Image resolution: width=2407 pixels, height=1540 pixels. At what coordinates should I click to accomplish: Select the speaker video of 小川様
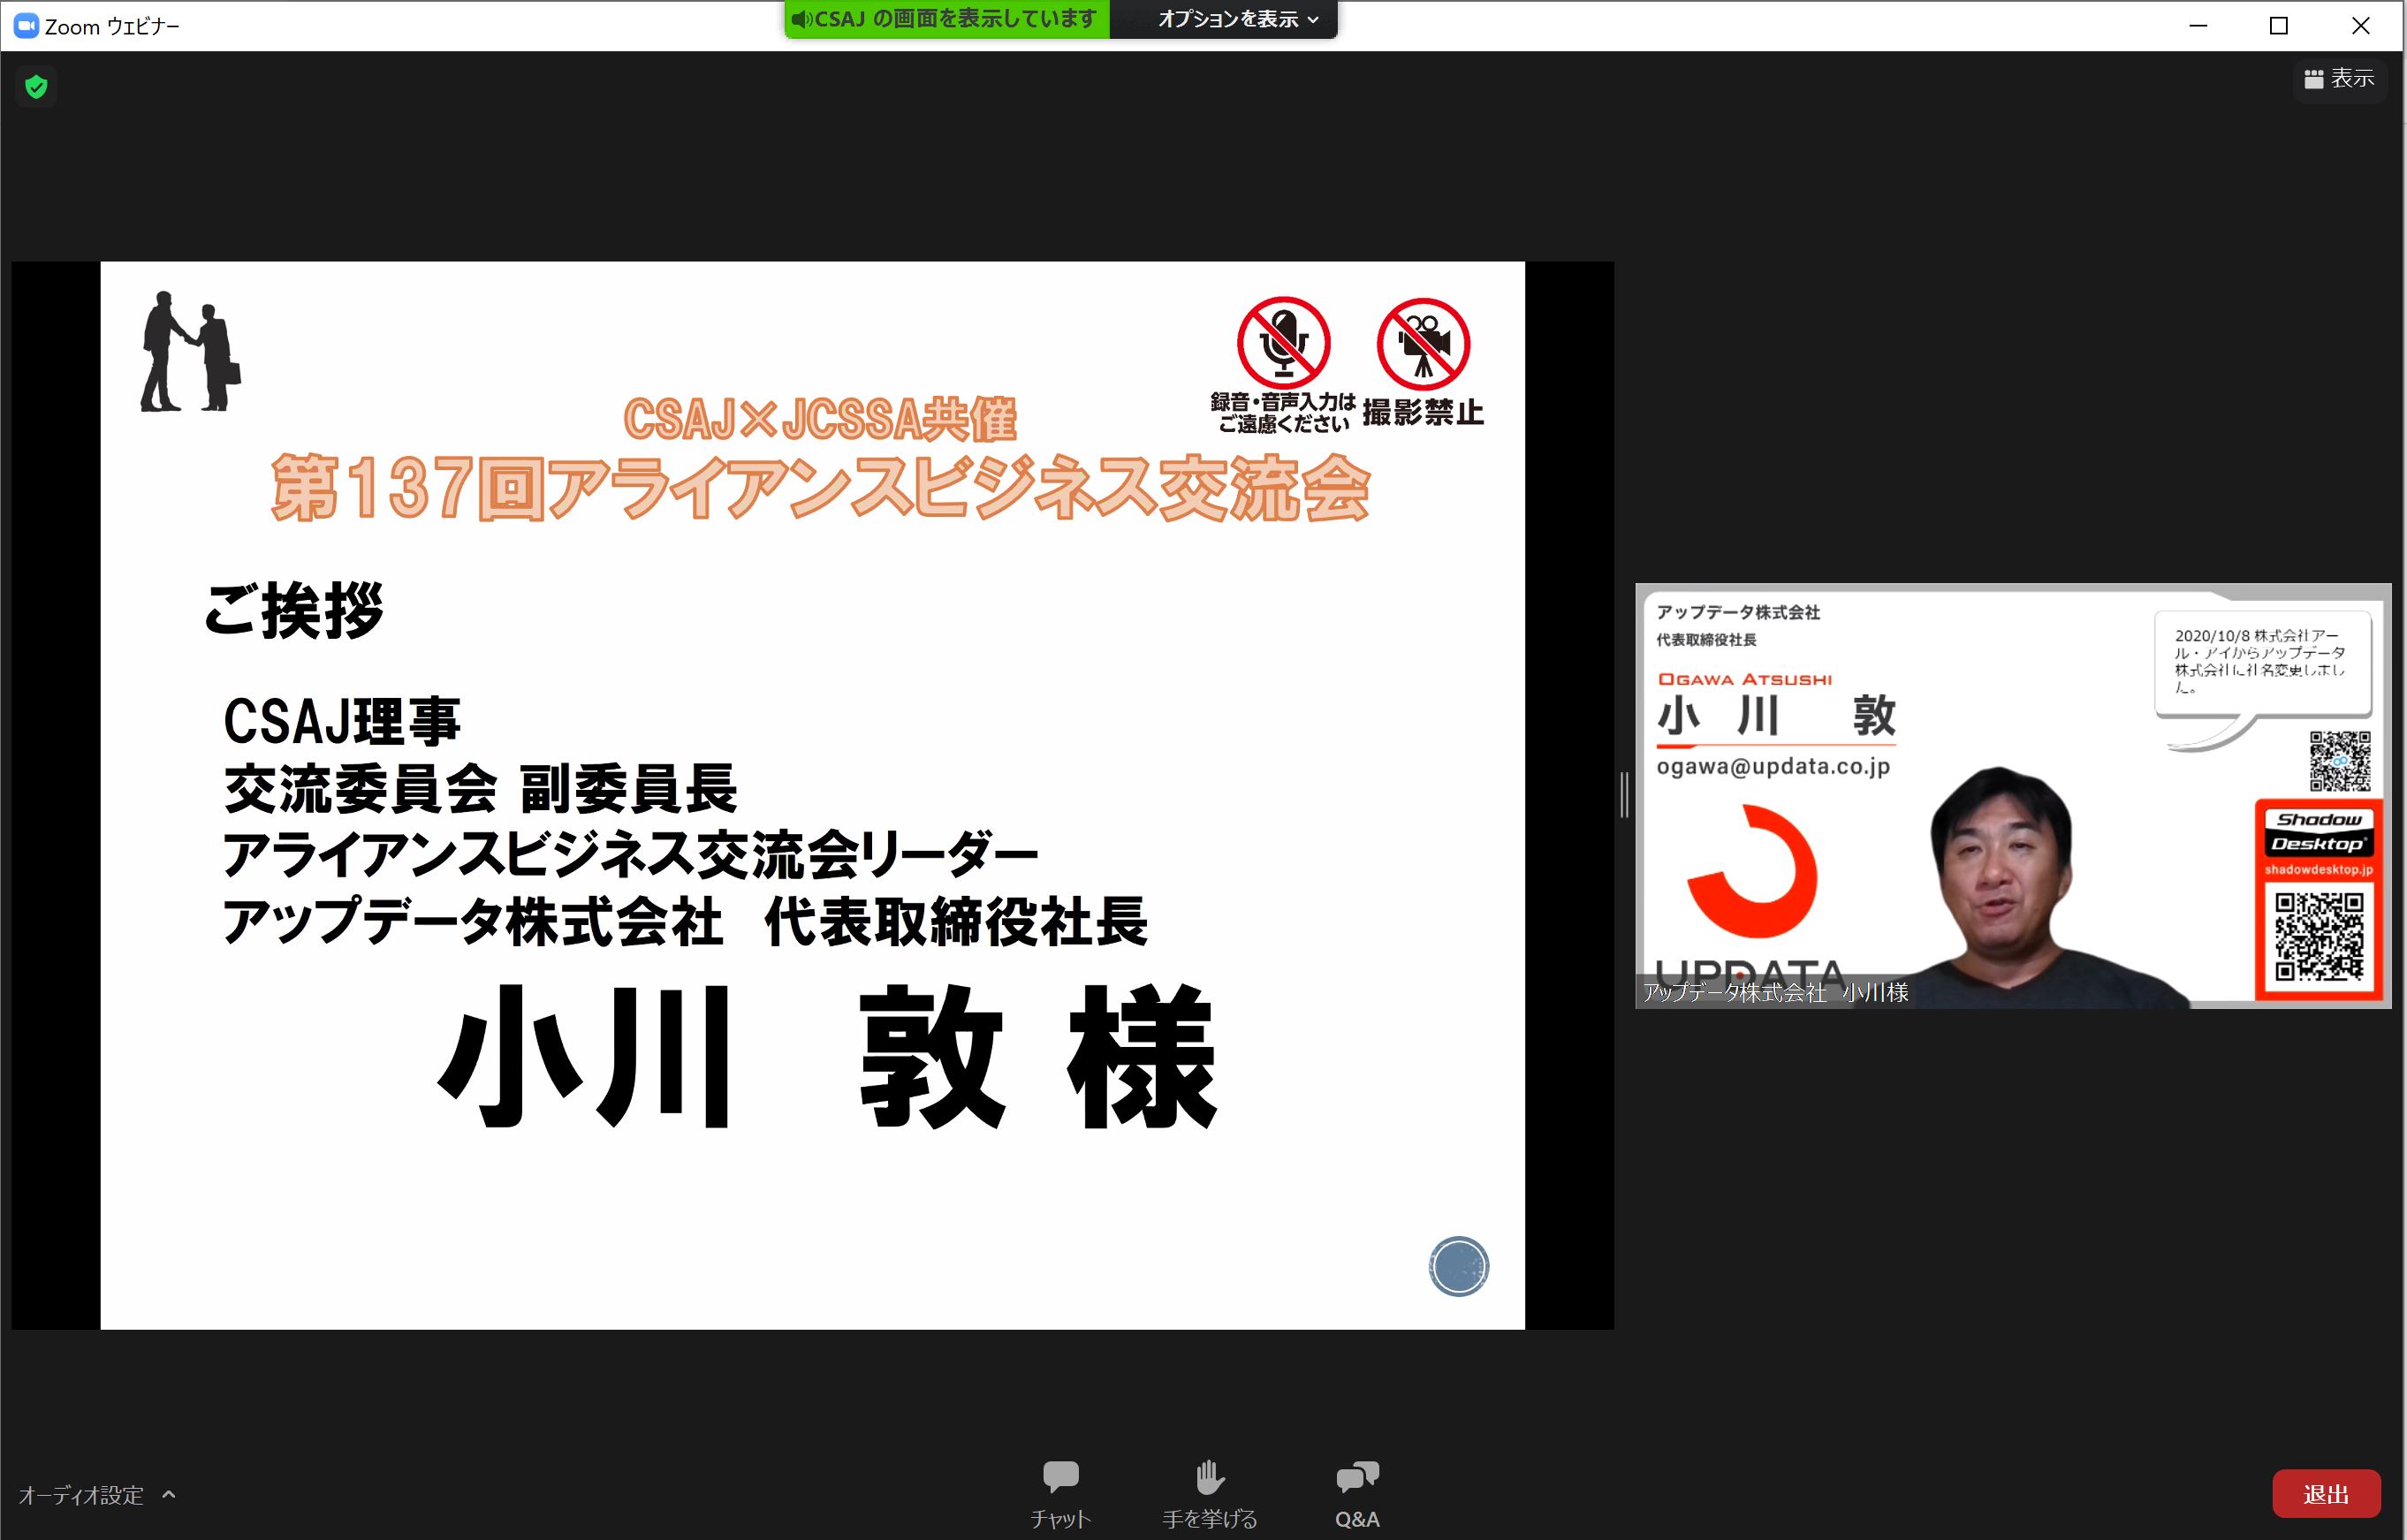tap(2012, 796)
